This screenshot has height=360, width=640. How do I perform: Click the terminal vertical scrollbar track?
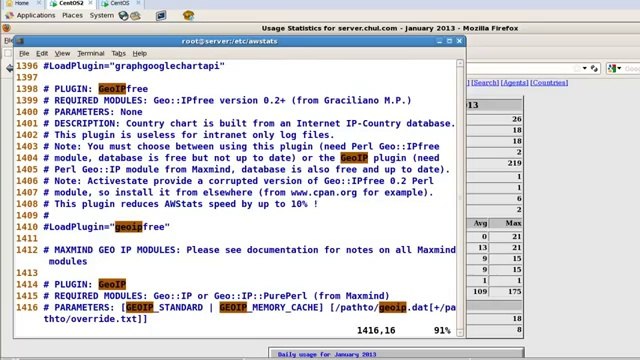pos(460,198)
